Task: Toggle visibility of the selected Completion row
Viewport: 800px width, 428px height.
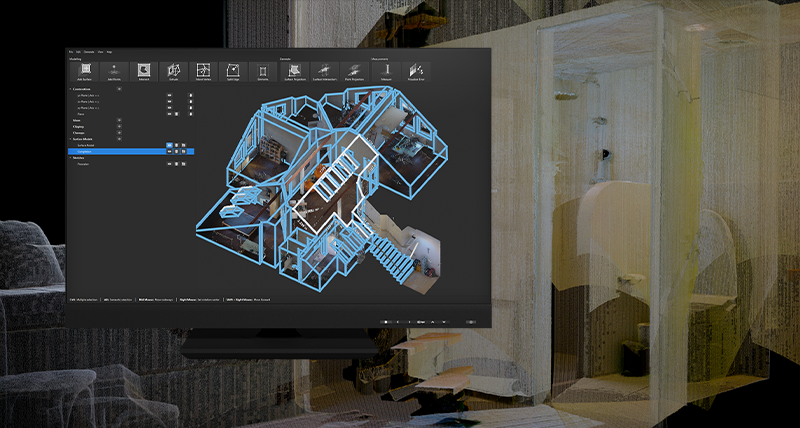Action: pos(169,151)
